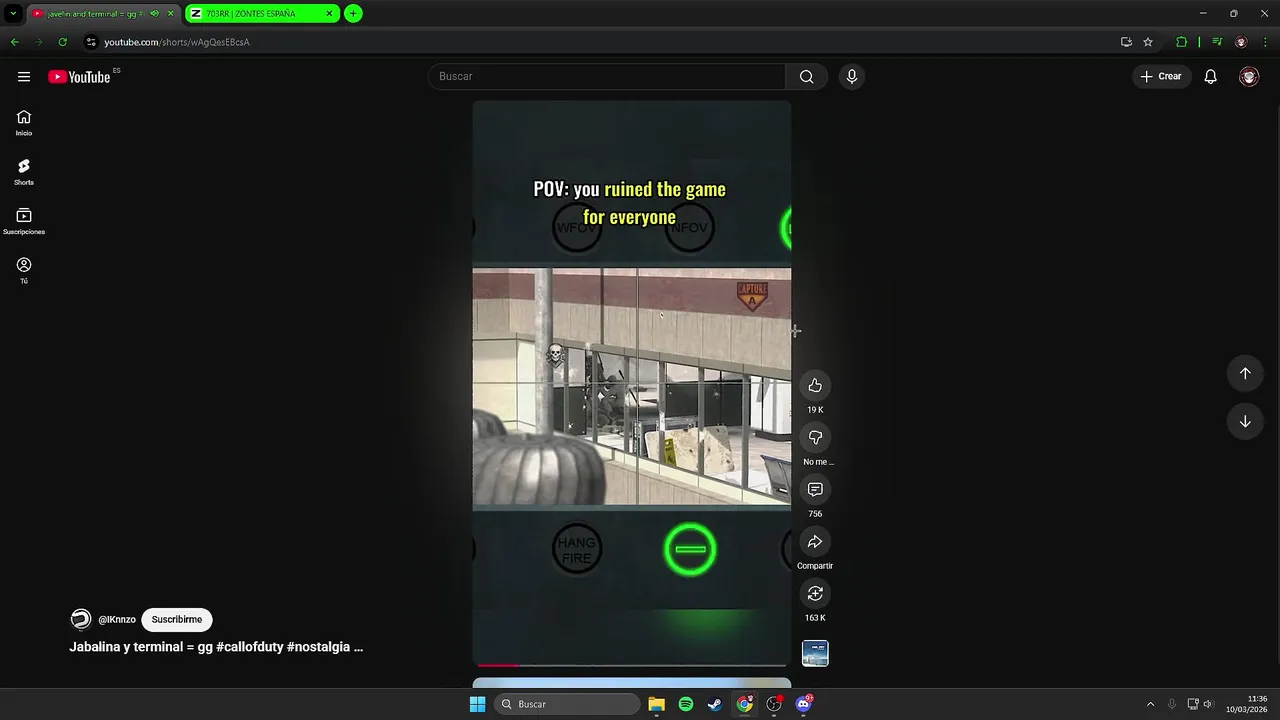Viewport: 1280px width, 720px height.
Task: Remix this Short, count 163 K
Action: click(815, 594)
